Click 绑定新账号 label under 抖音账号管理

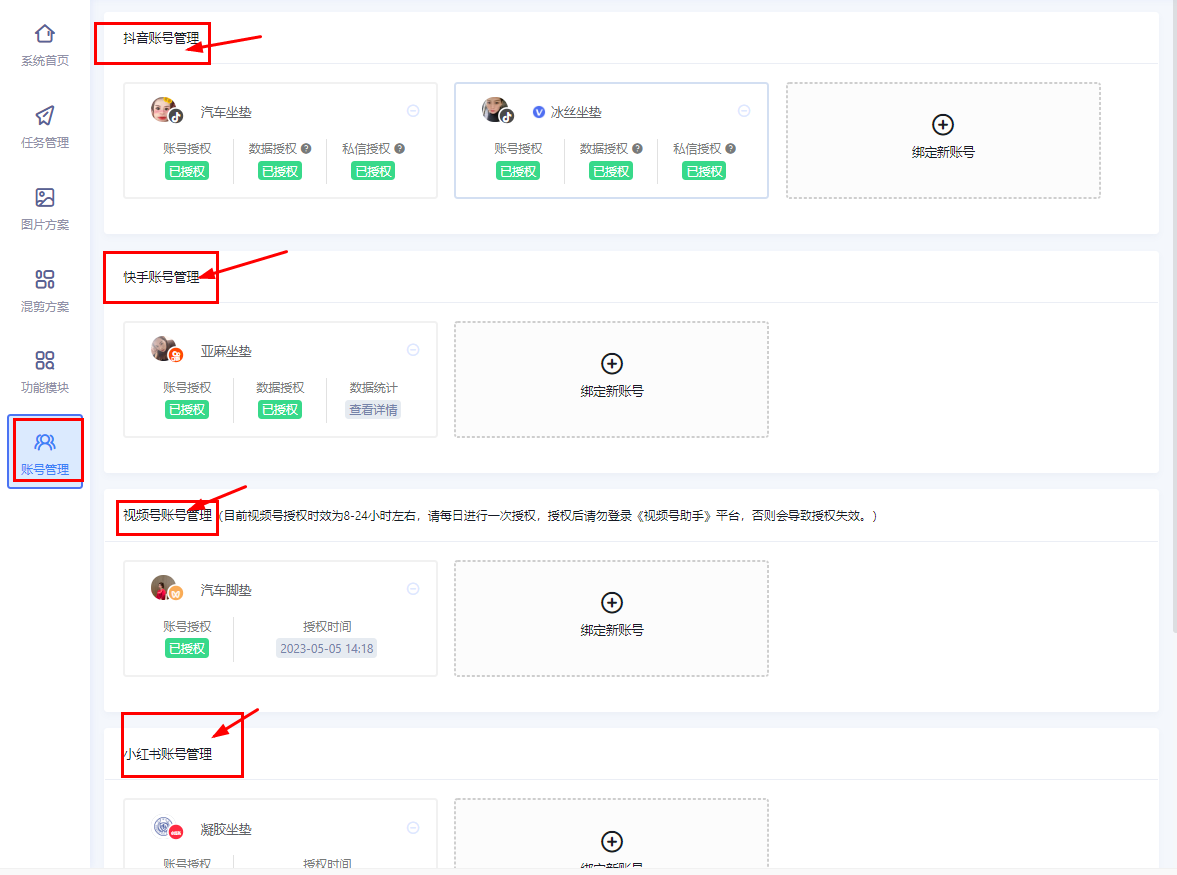coord(943,152)
